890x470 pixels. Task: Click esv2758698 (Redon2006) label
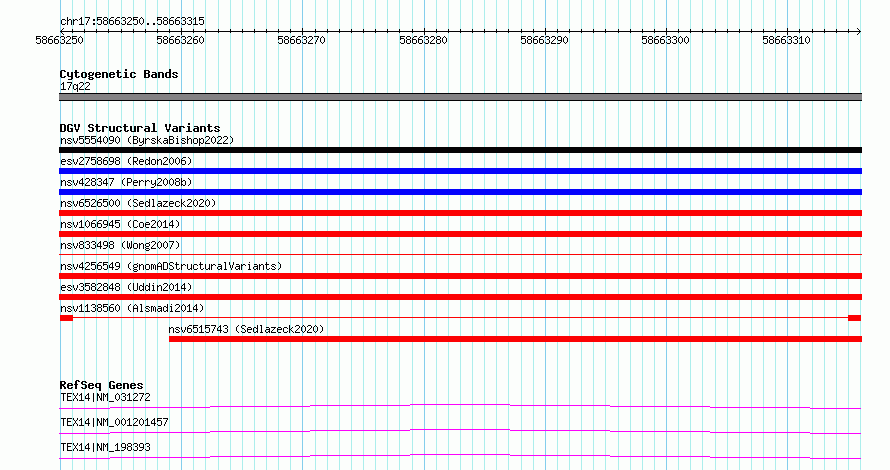point(126,161)
